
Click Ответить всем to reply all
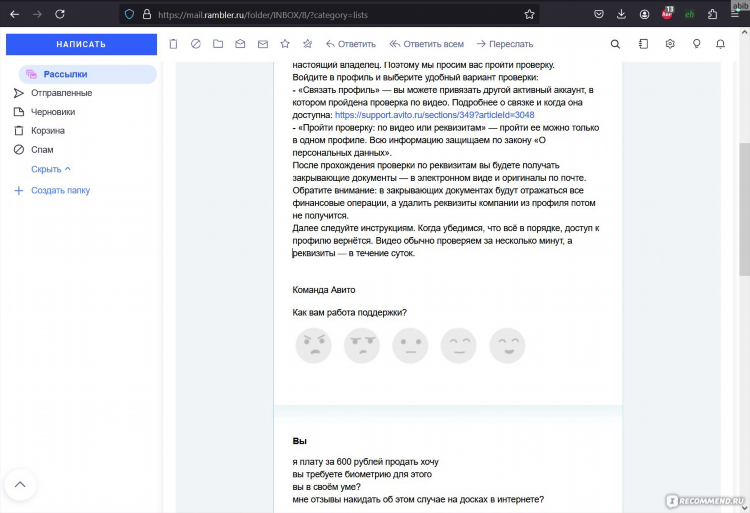tap(427, 44)
